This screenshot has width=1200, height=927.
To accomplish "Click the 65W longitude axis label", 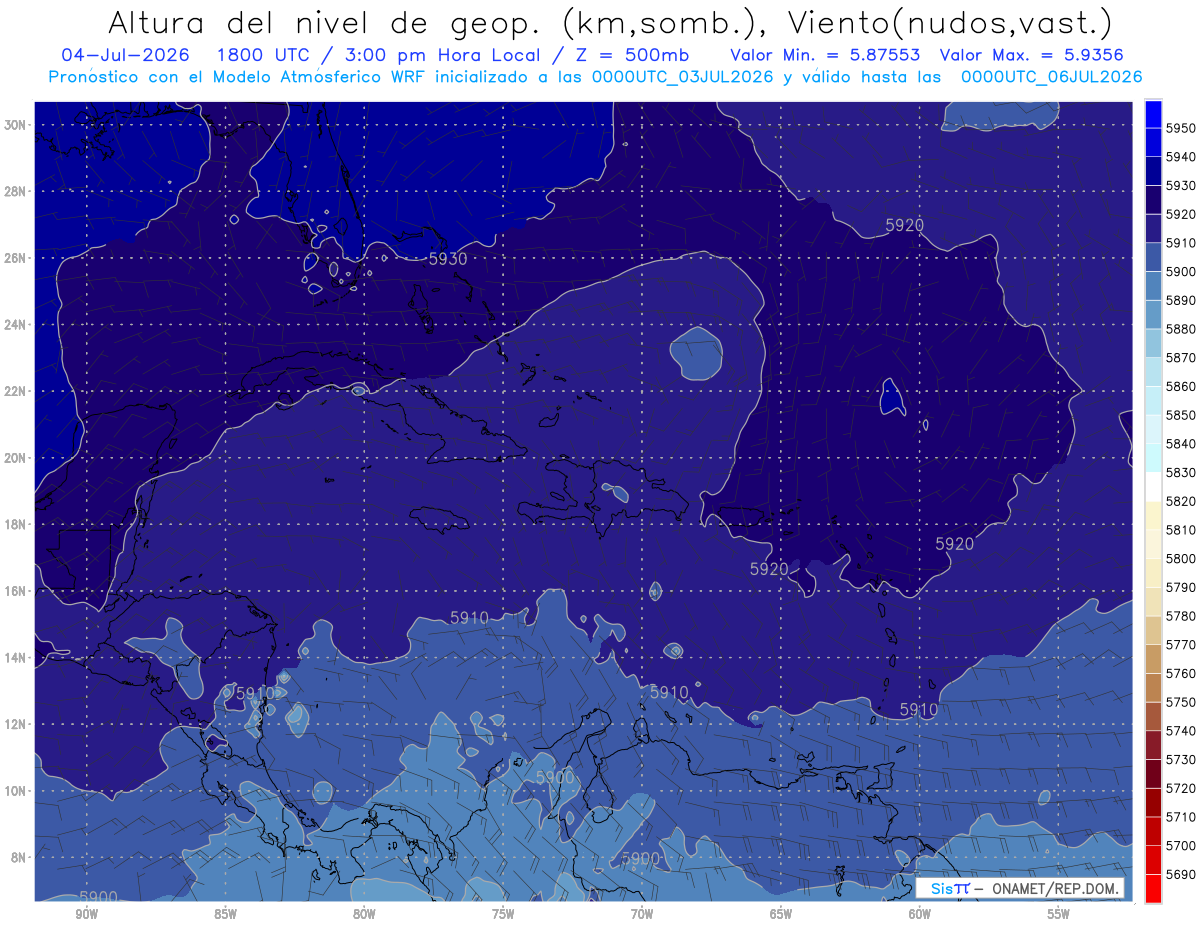I will 781,914.
